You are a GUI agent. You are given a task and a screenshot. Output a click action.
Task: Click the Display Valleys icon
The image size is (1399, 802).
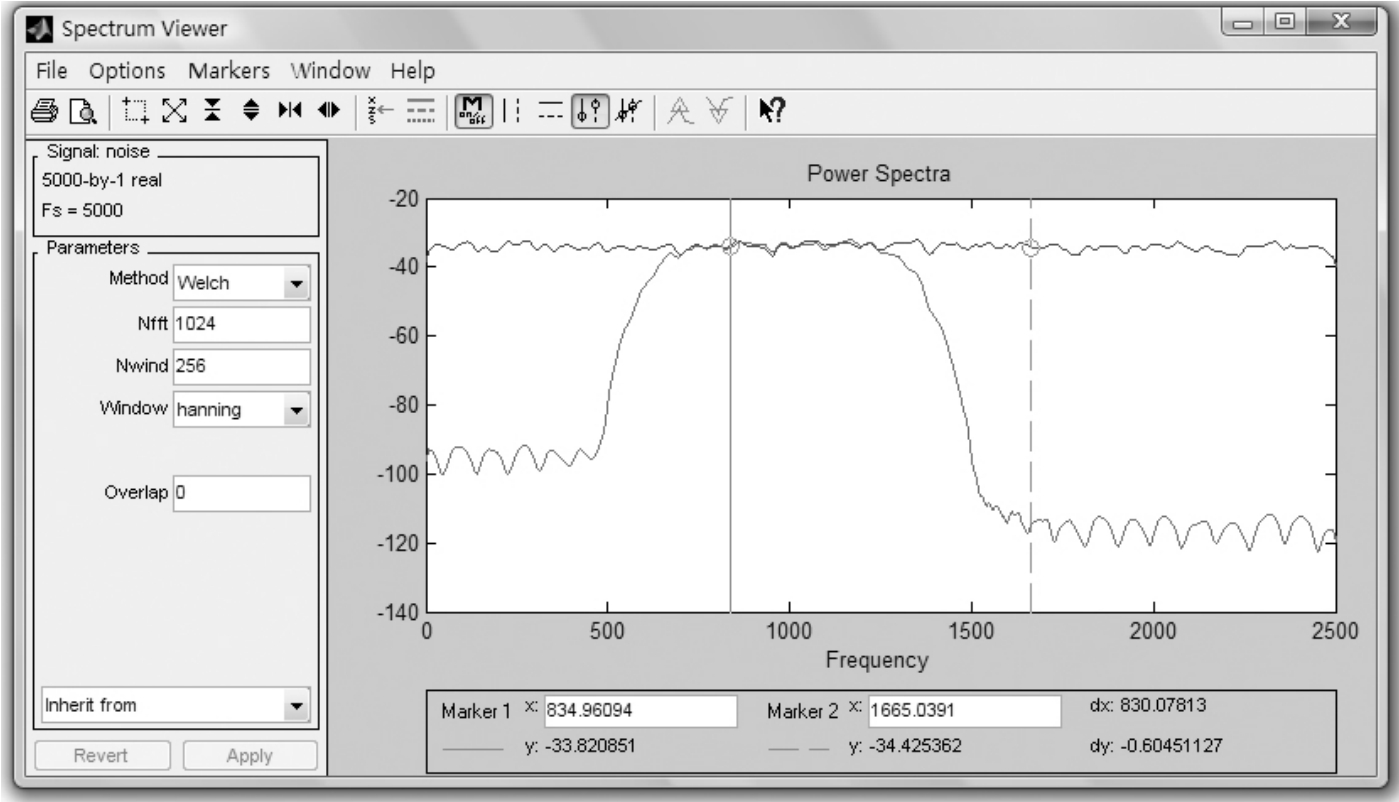(717, 109)
